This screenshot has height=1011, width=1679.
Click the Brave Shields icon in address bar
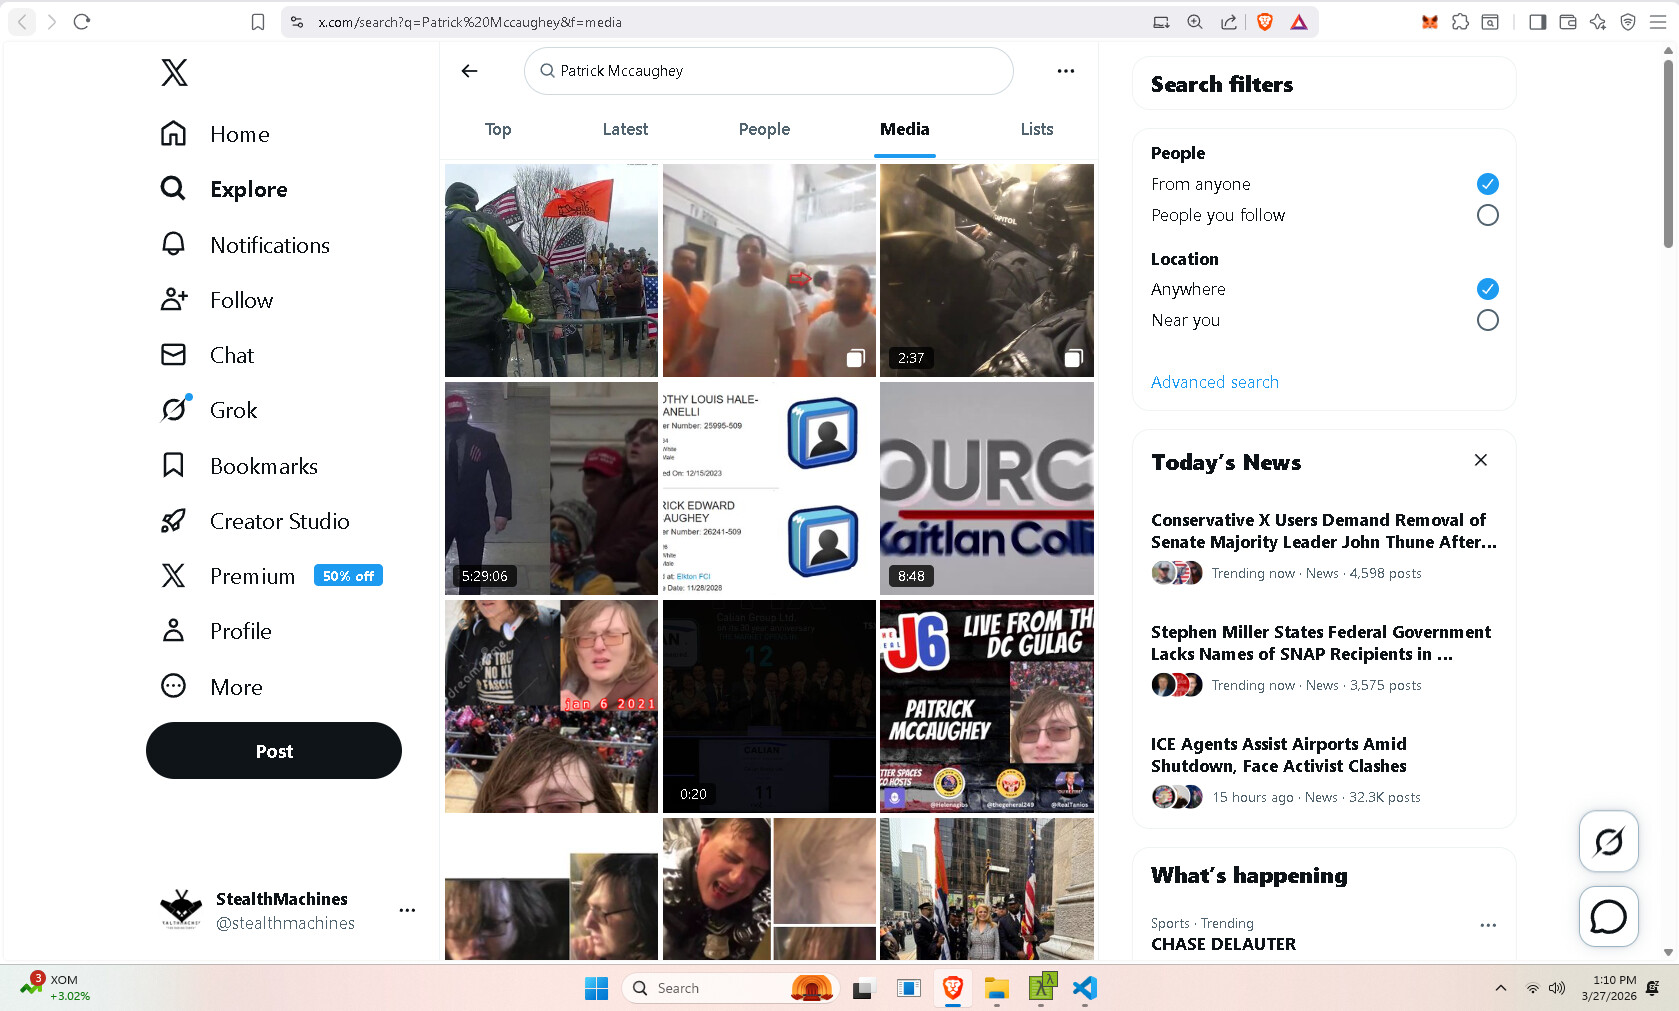(x=1264, y=22)
